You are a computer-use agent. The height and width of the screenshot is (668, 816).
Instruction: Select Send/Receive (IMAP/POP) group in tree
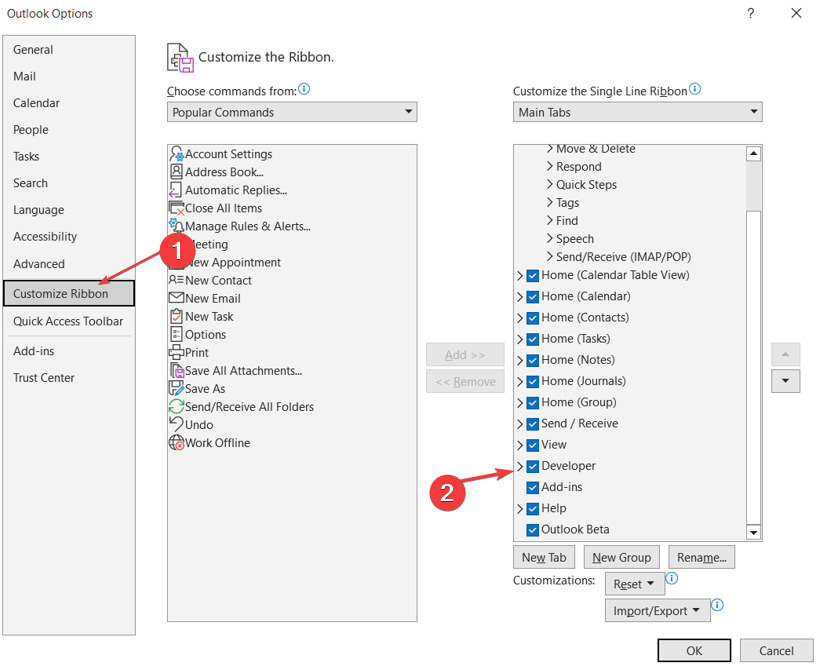[623, 257]
